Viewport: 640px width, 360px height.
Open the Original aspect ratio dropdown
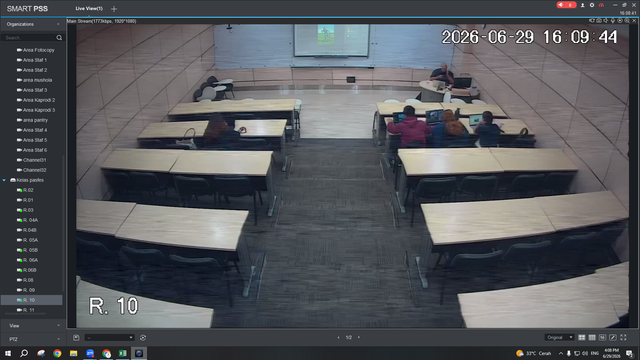pos(560,337)
